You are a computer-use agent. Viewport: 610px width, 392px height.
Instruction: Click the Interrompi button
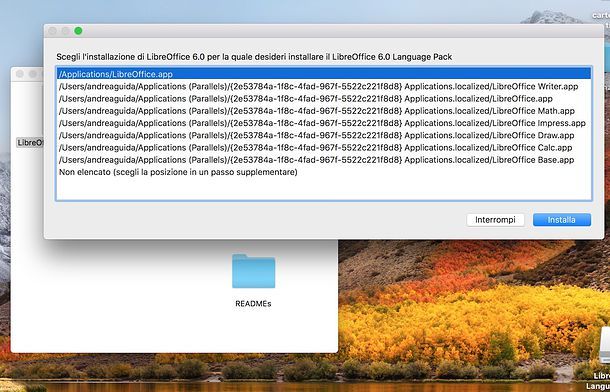(x=495, y=220)
